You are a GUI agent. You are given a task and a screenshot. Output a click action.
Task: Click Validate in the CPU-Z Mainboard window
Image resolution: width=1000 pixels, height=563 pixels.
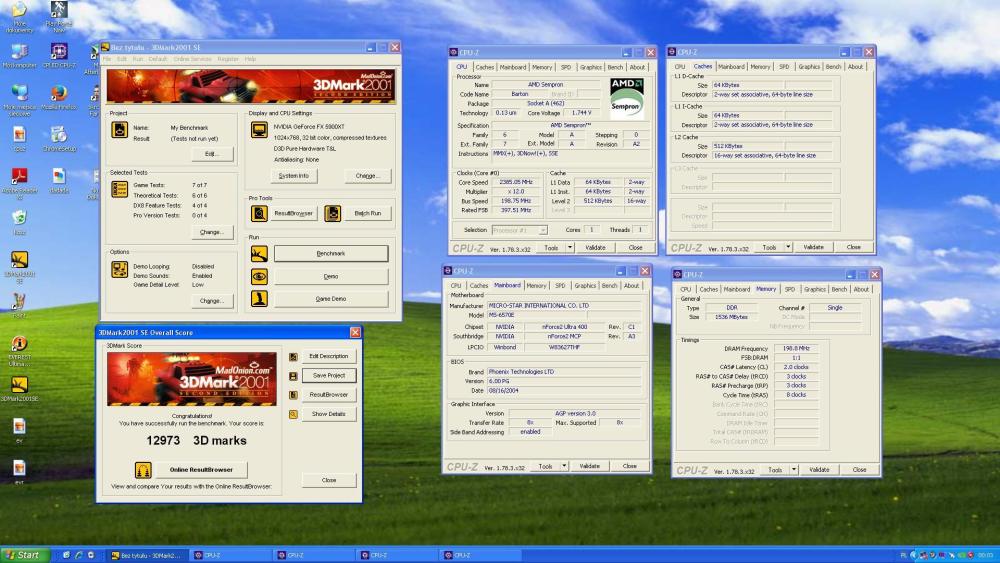click(x=589, y=466)
